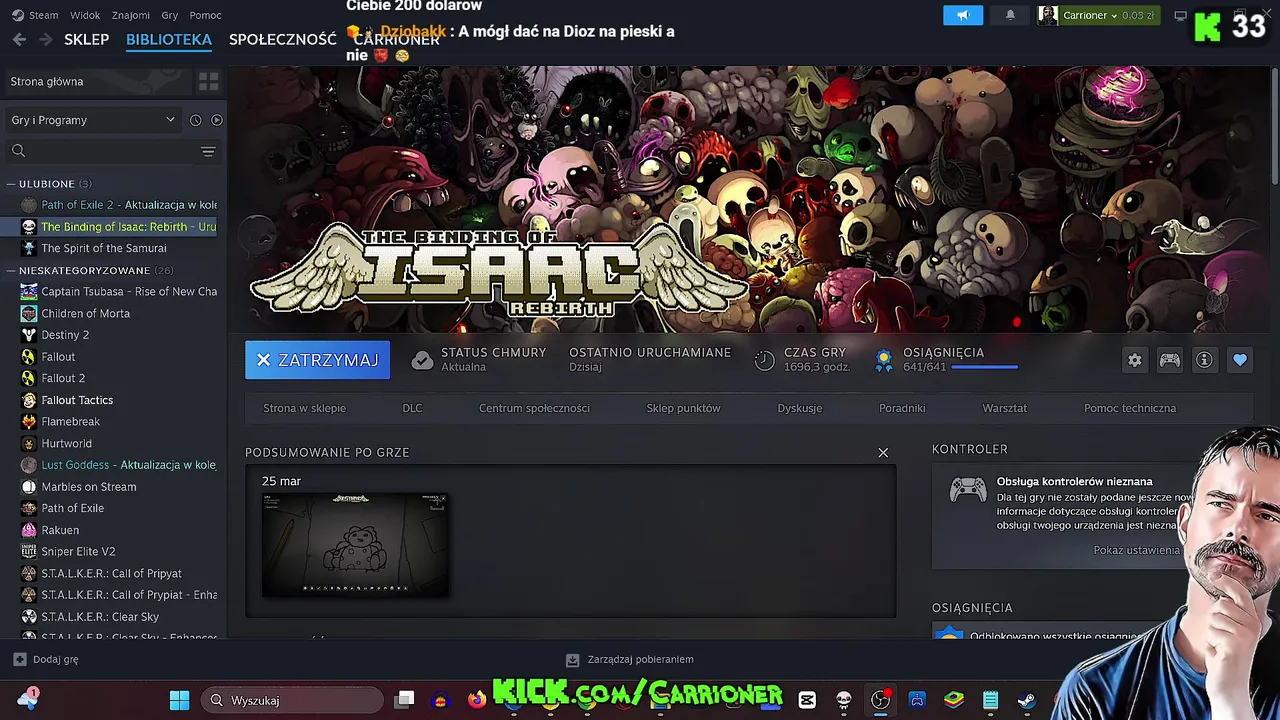
Task: Open the DLC link
Action: click(x=412, y=408)
